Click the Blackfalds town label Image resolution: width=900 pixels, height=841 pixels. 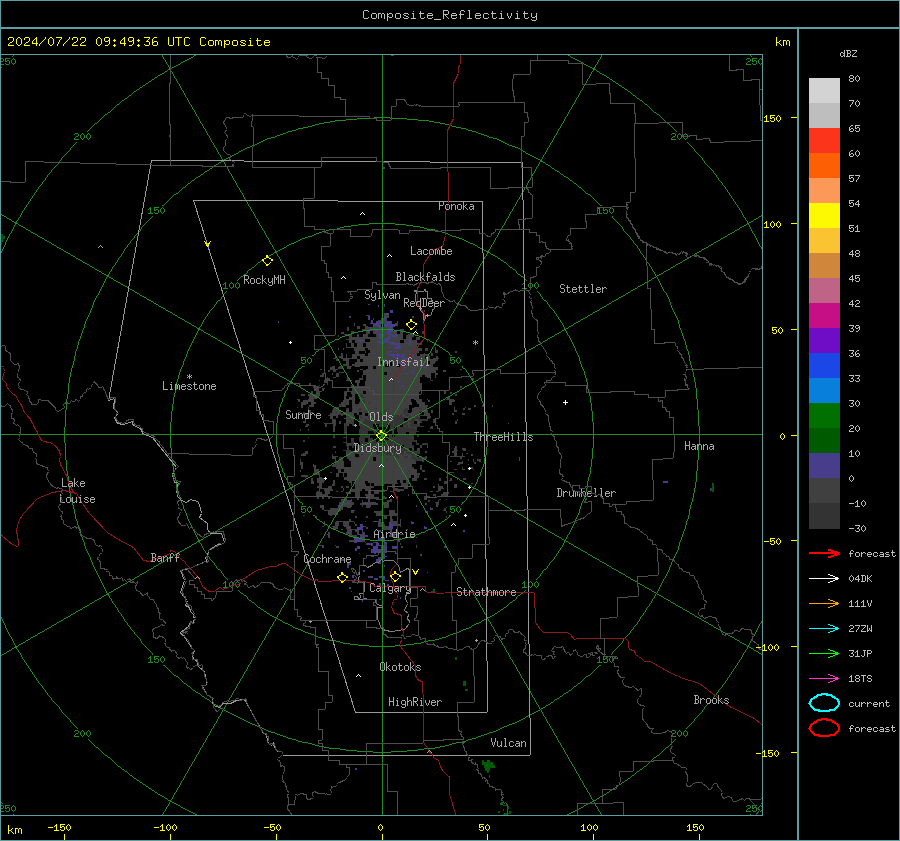point(425,277)
